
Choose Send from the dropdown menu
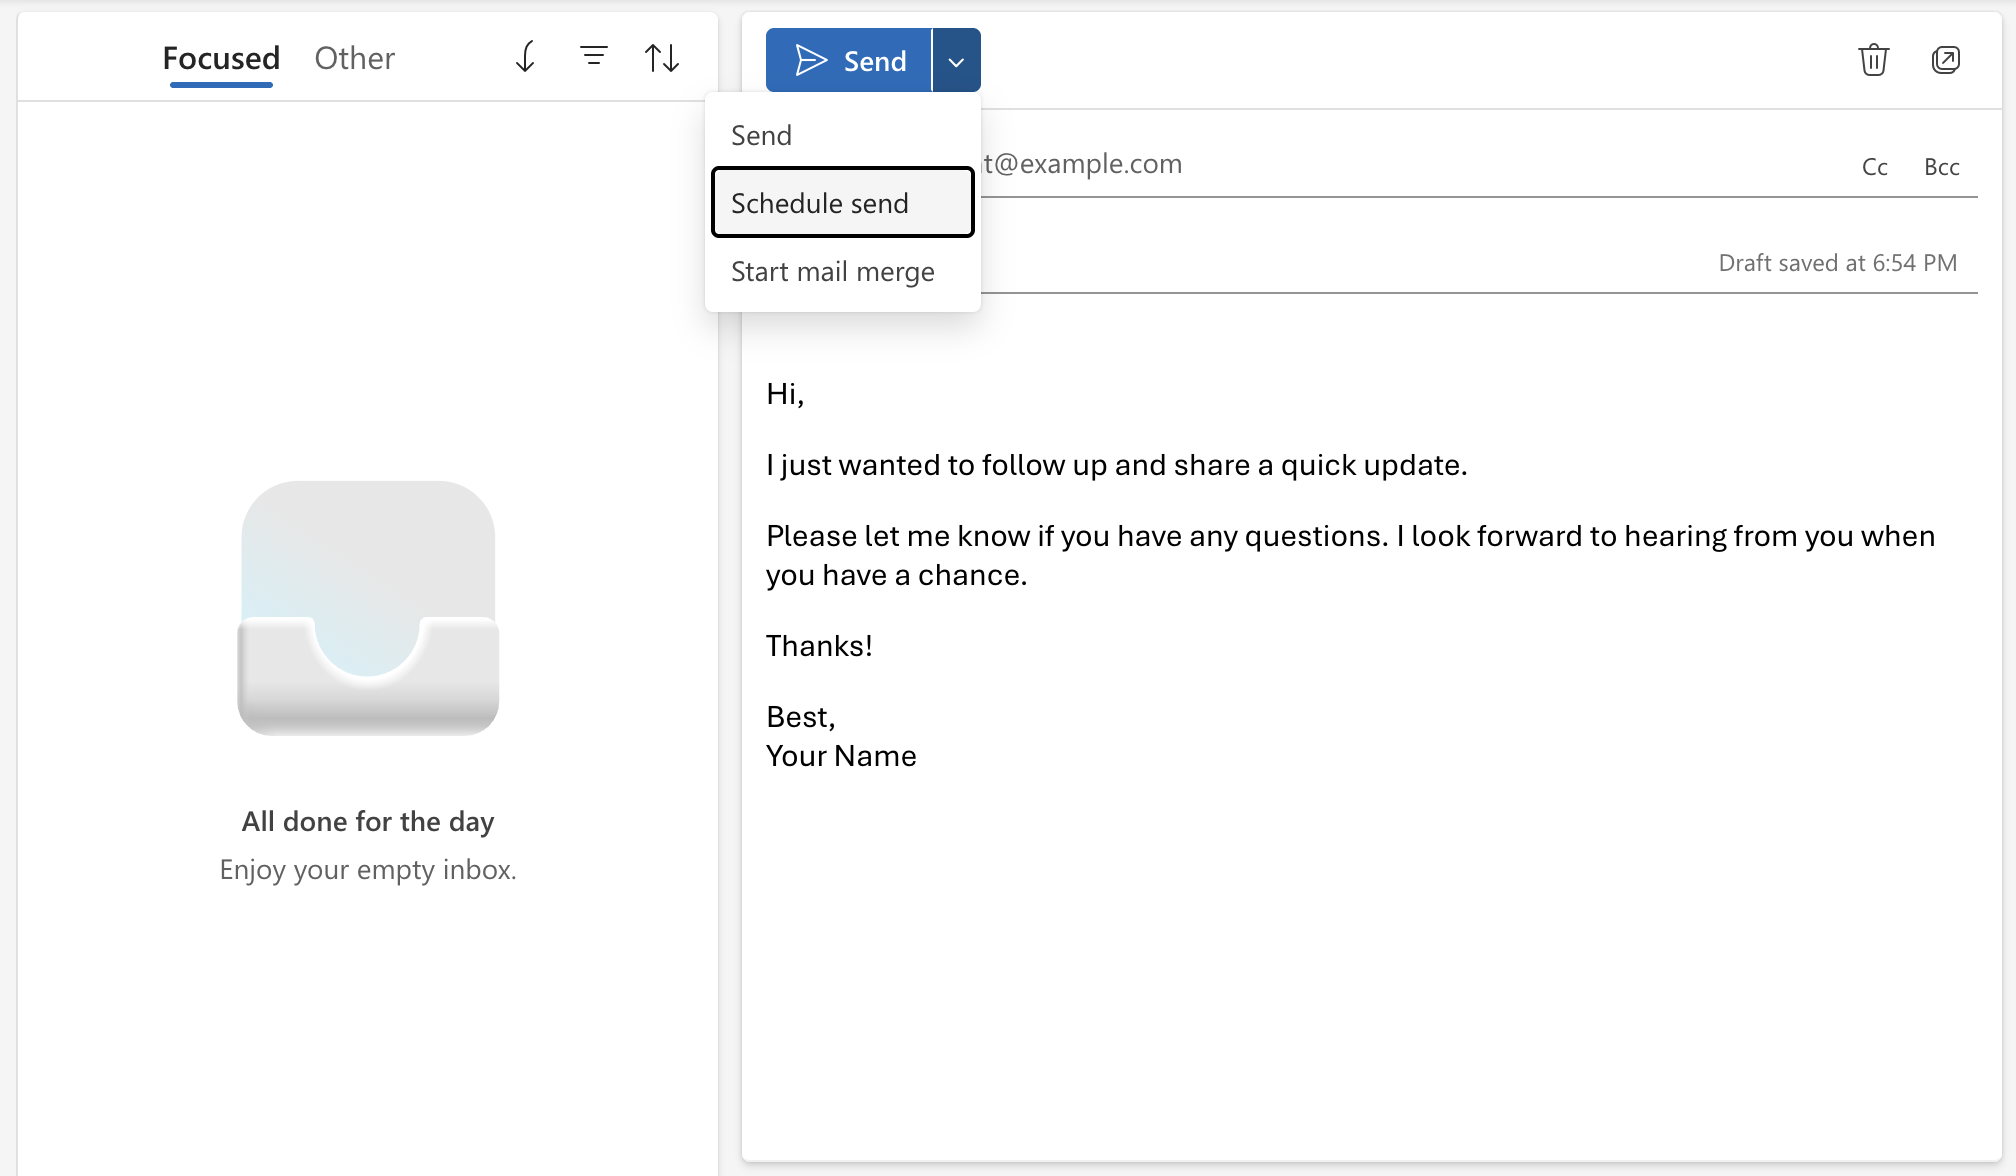842,135
